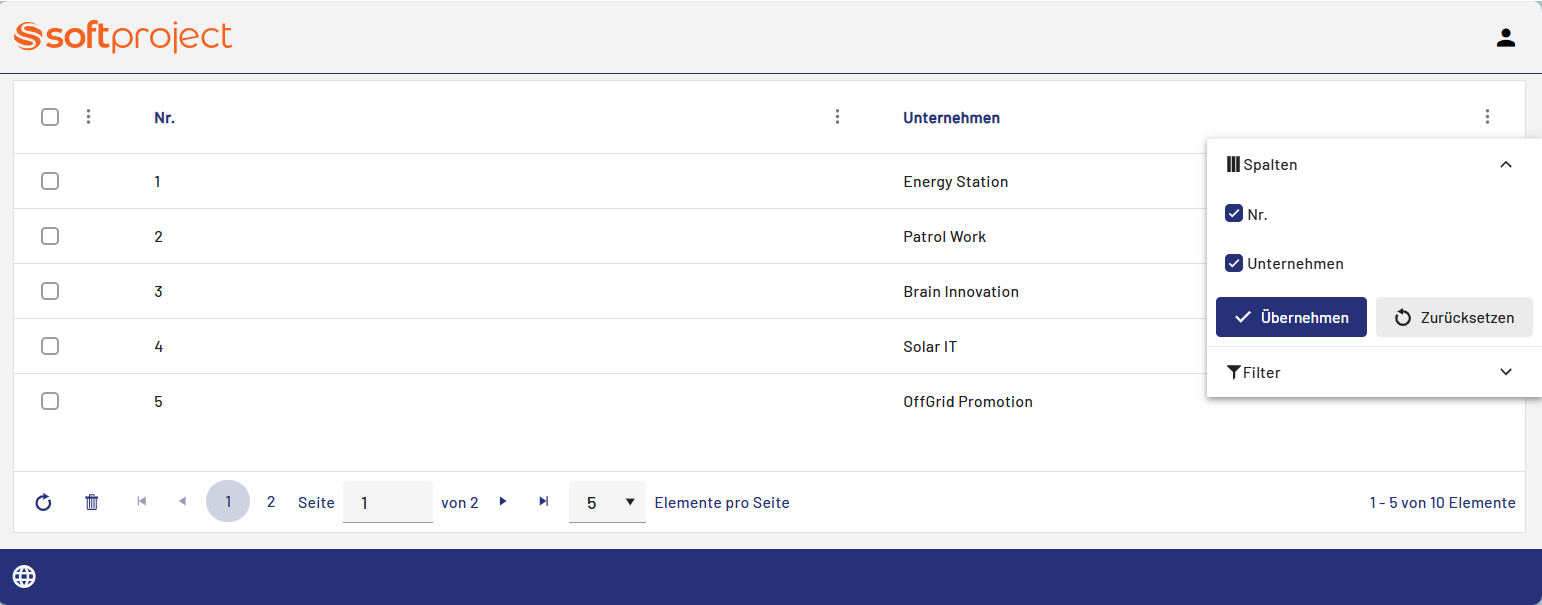Screen dimensions: 1542x605
Task: Go to previous page arrow icon
Action: (182, 502)
